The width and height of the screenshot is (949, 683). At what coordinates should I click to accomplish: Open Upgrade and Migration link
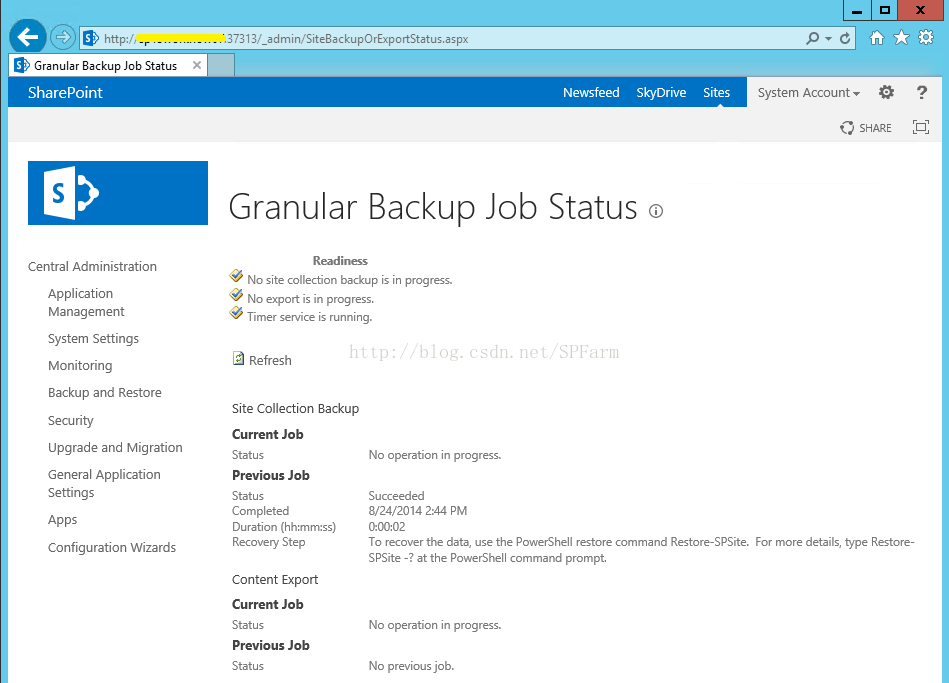[x=115, y=447]
